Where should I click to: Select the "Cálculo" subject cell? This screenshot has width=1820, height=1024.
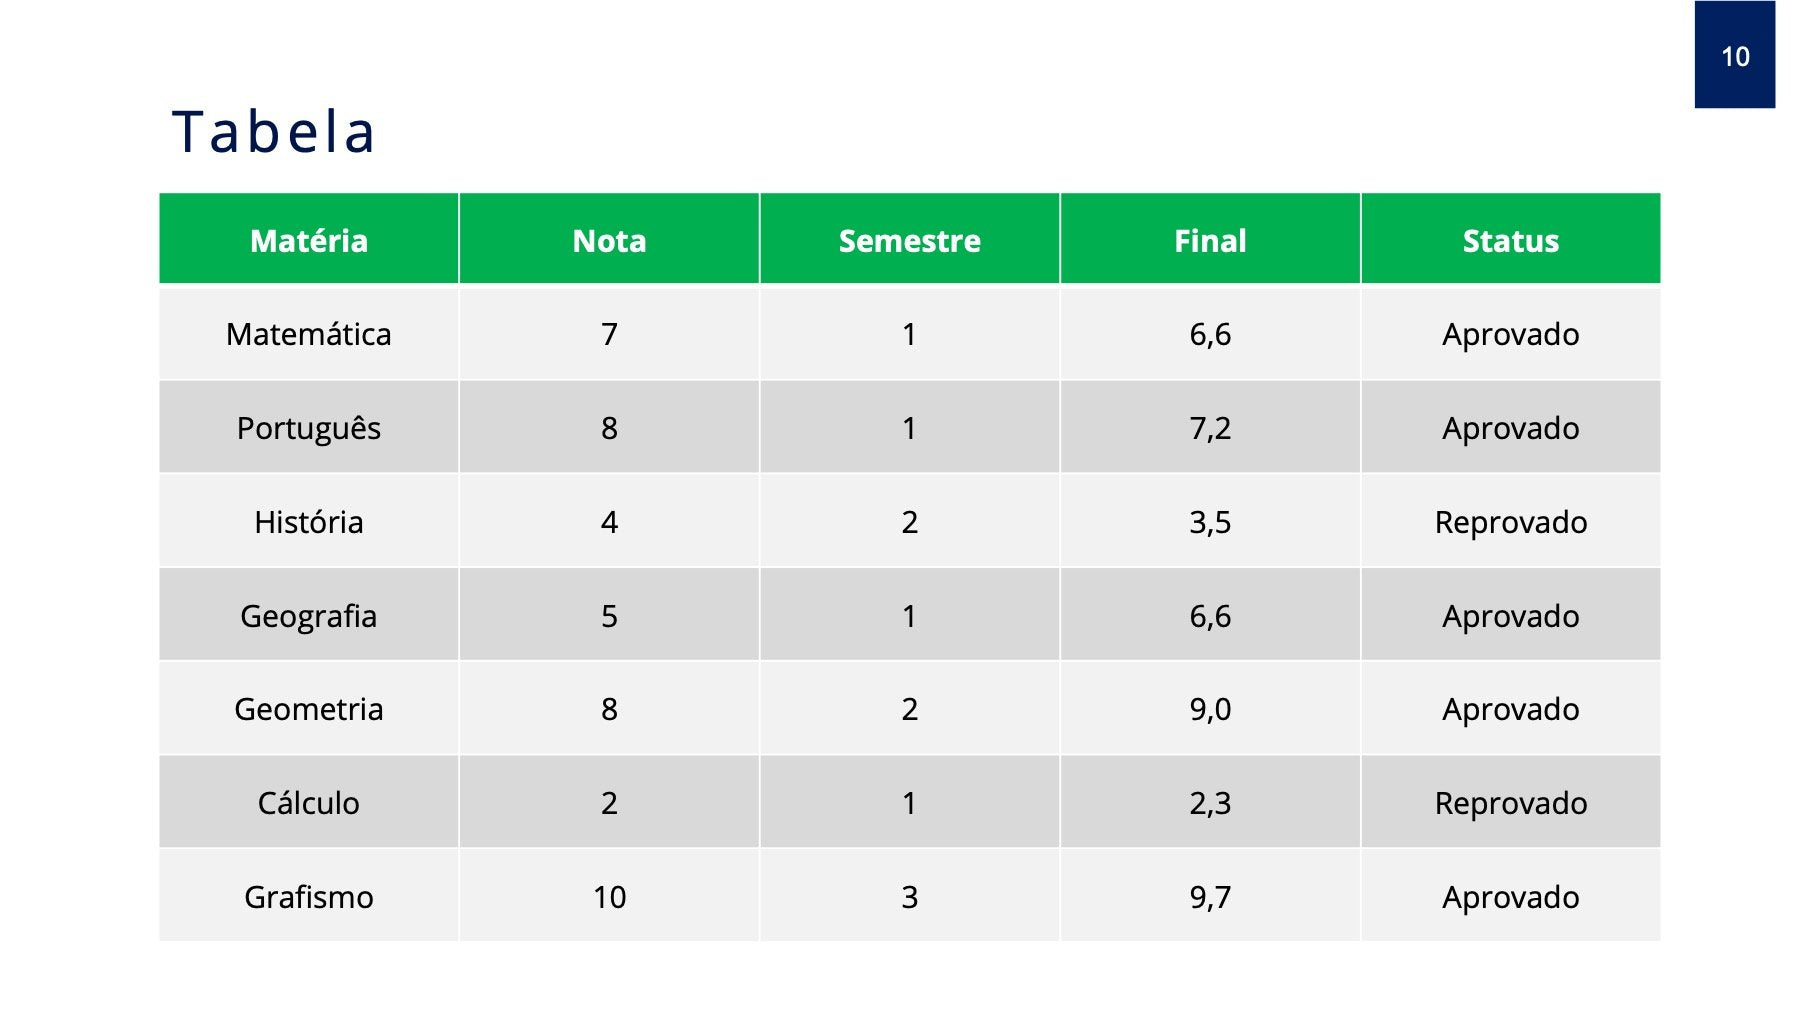(309, 803)
